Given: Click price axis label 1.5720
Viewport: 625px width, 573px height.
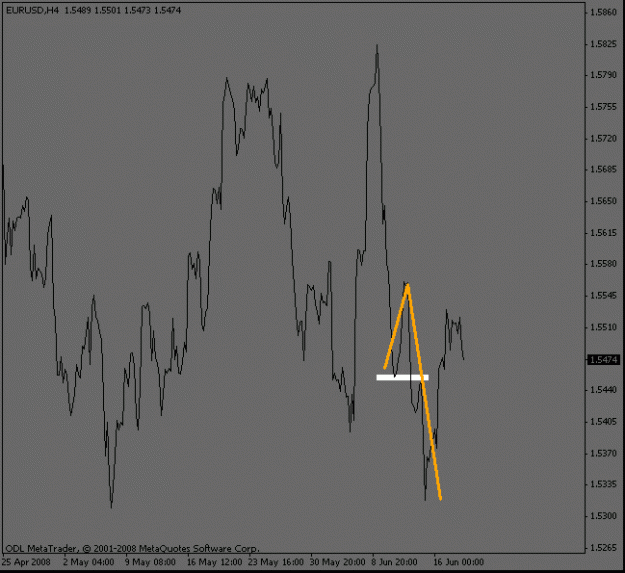Looking at the screenshot, I should tap(603, 139).
